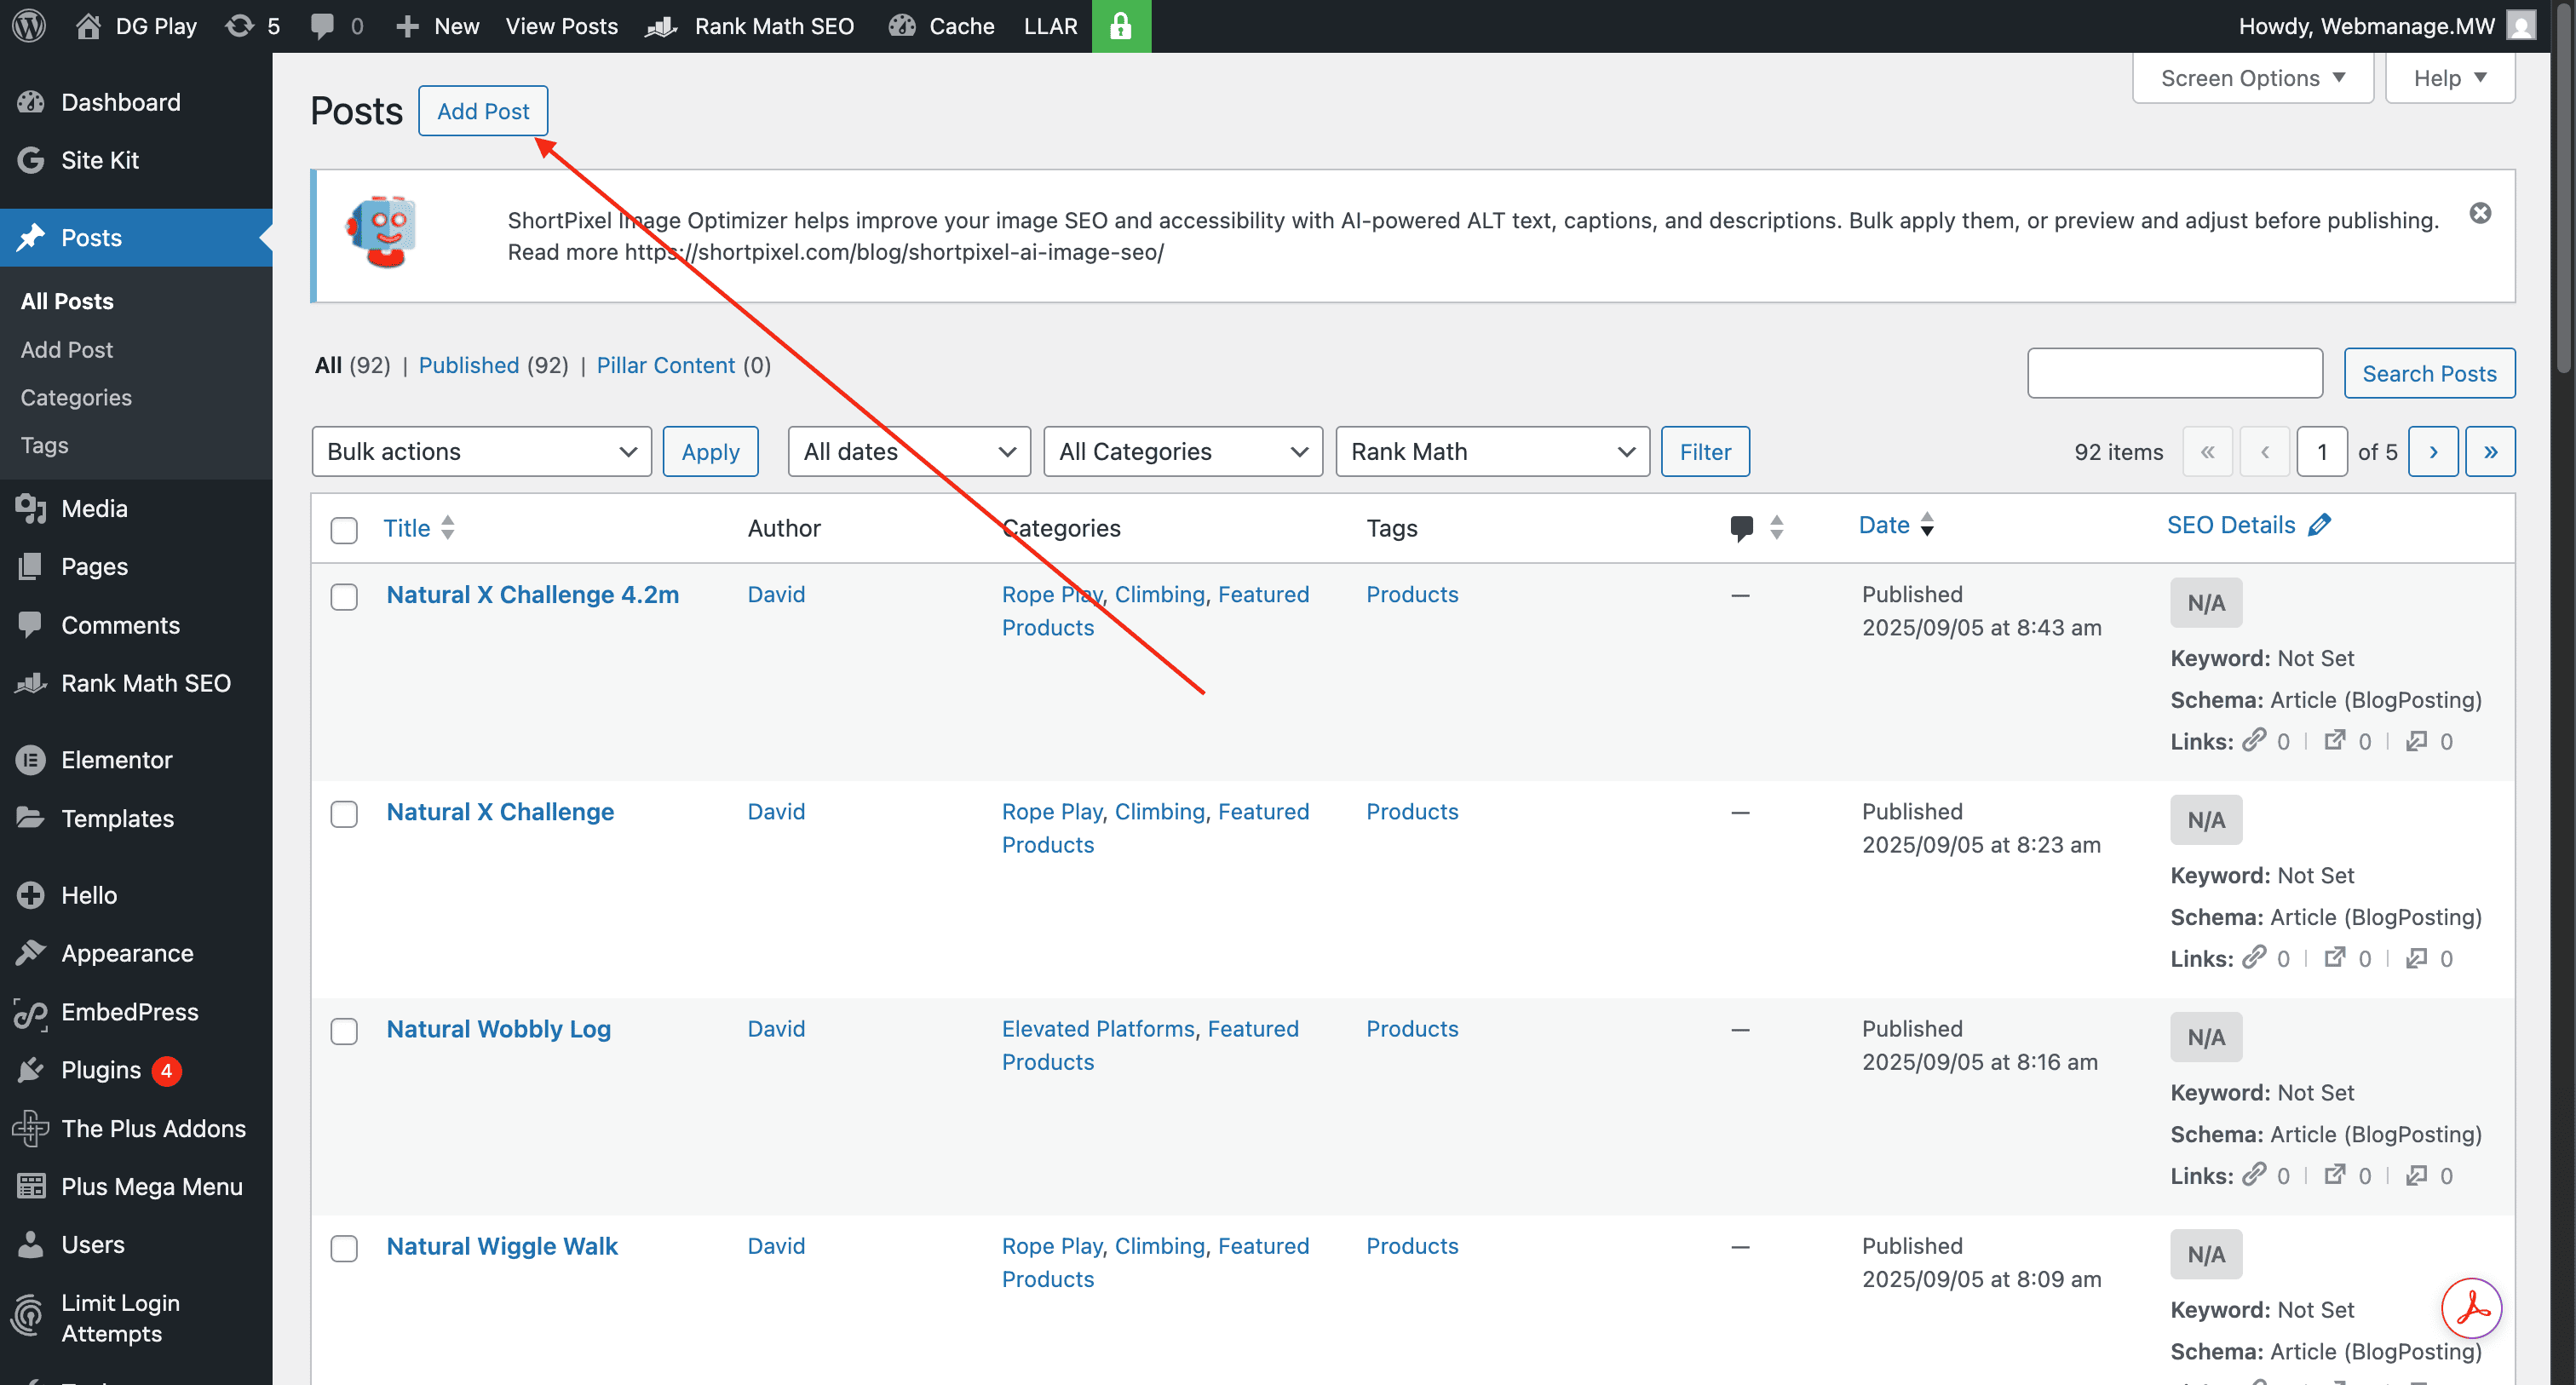Dismiss the ShortPixel notice with X icon
Viewport: 2576px width, 1385px height.
point(2479,213)
